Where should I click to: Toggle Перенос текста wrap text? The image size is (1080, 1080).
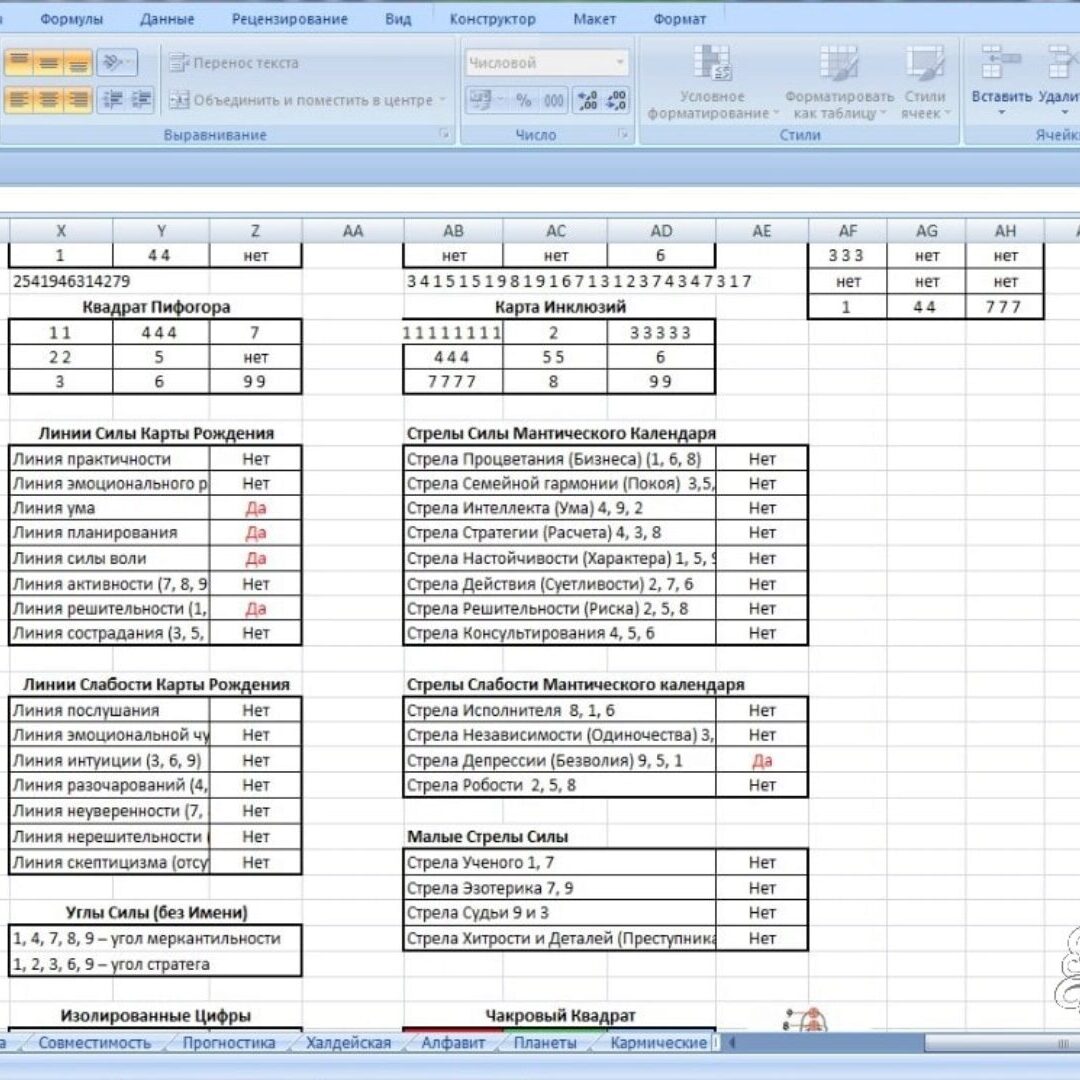tap(234, 62)
